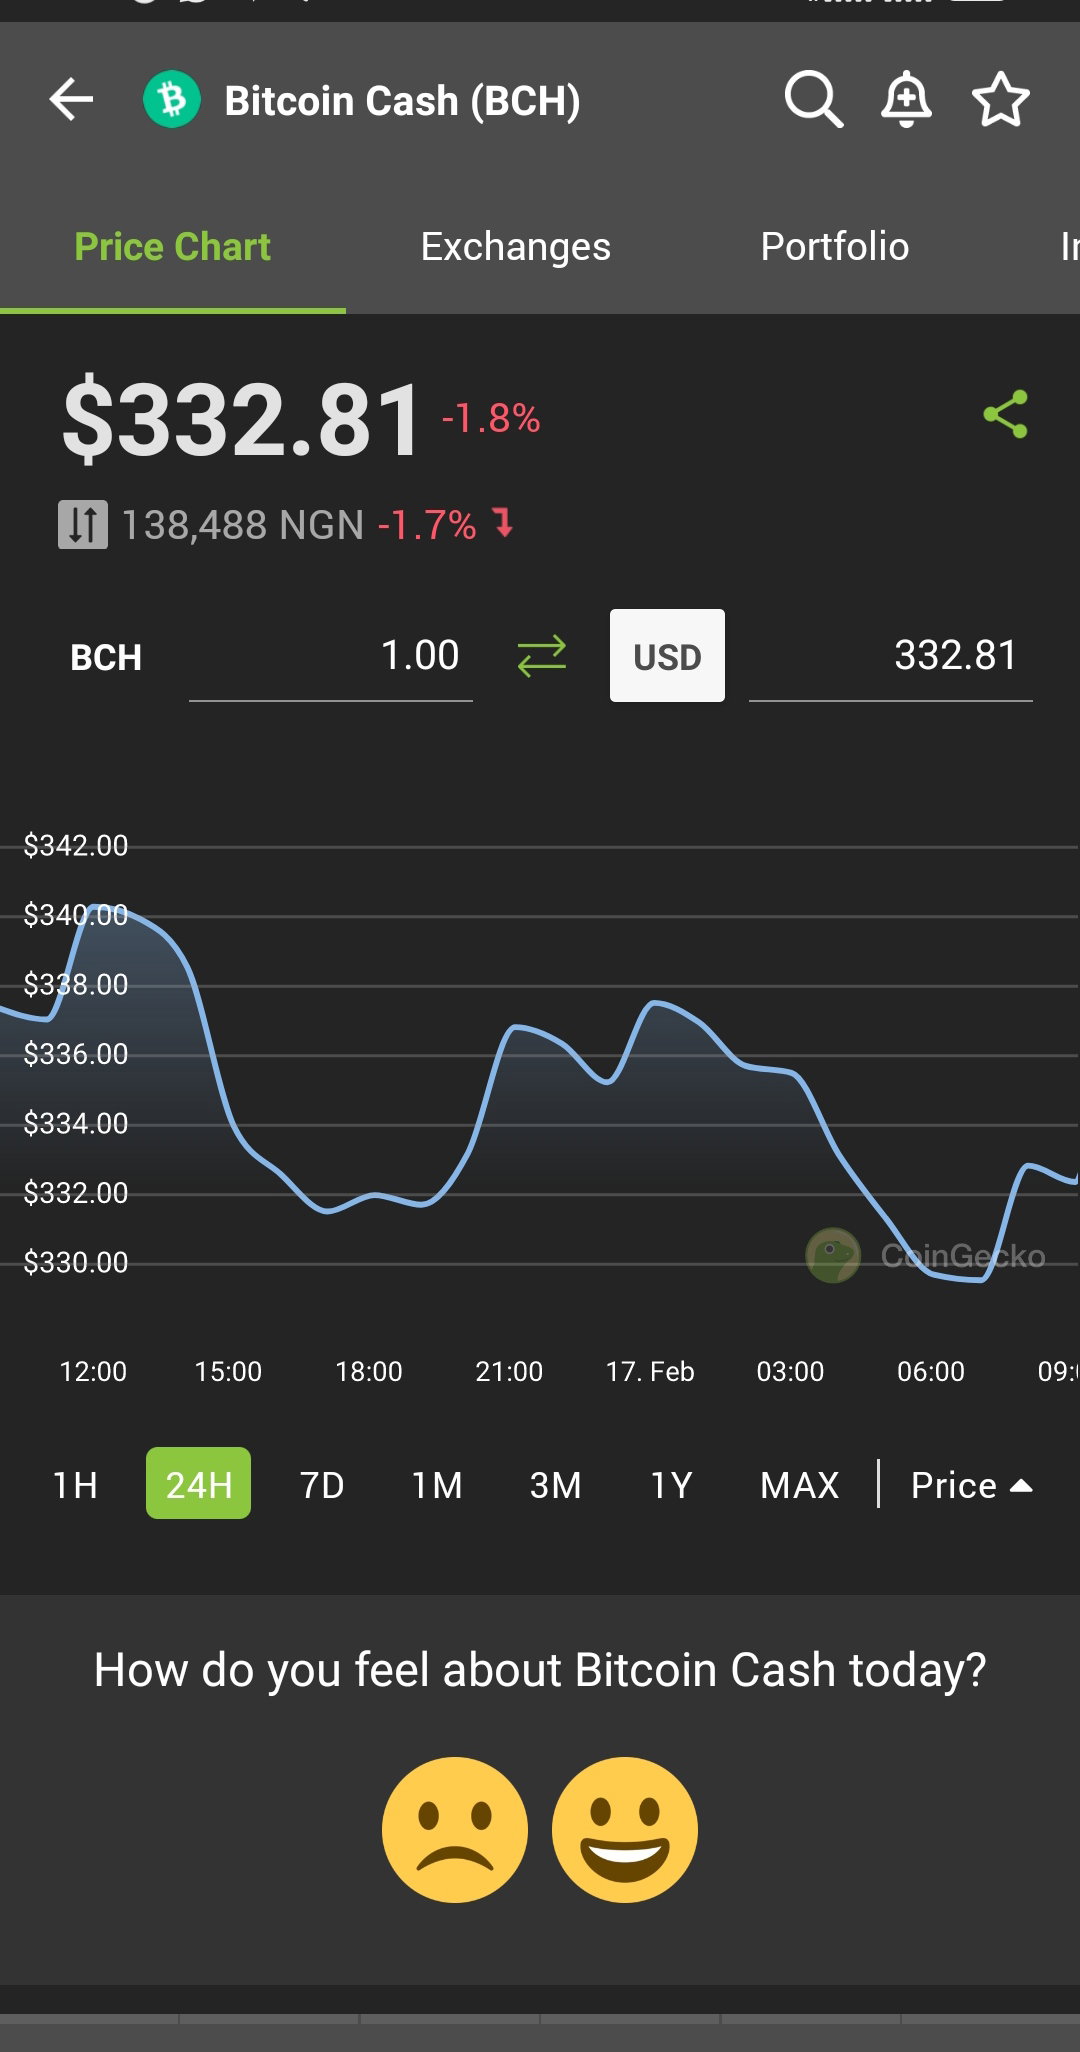The image size is (1080, 2052).
Task: Tap the -1.8% price change label
Action: (x=490, y=418)
